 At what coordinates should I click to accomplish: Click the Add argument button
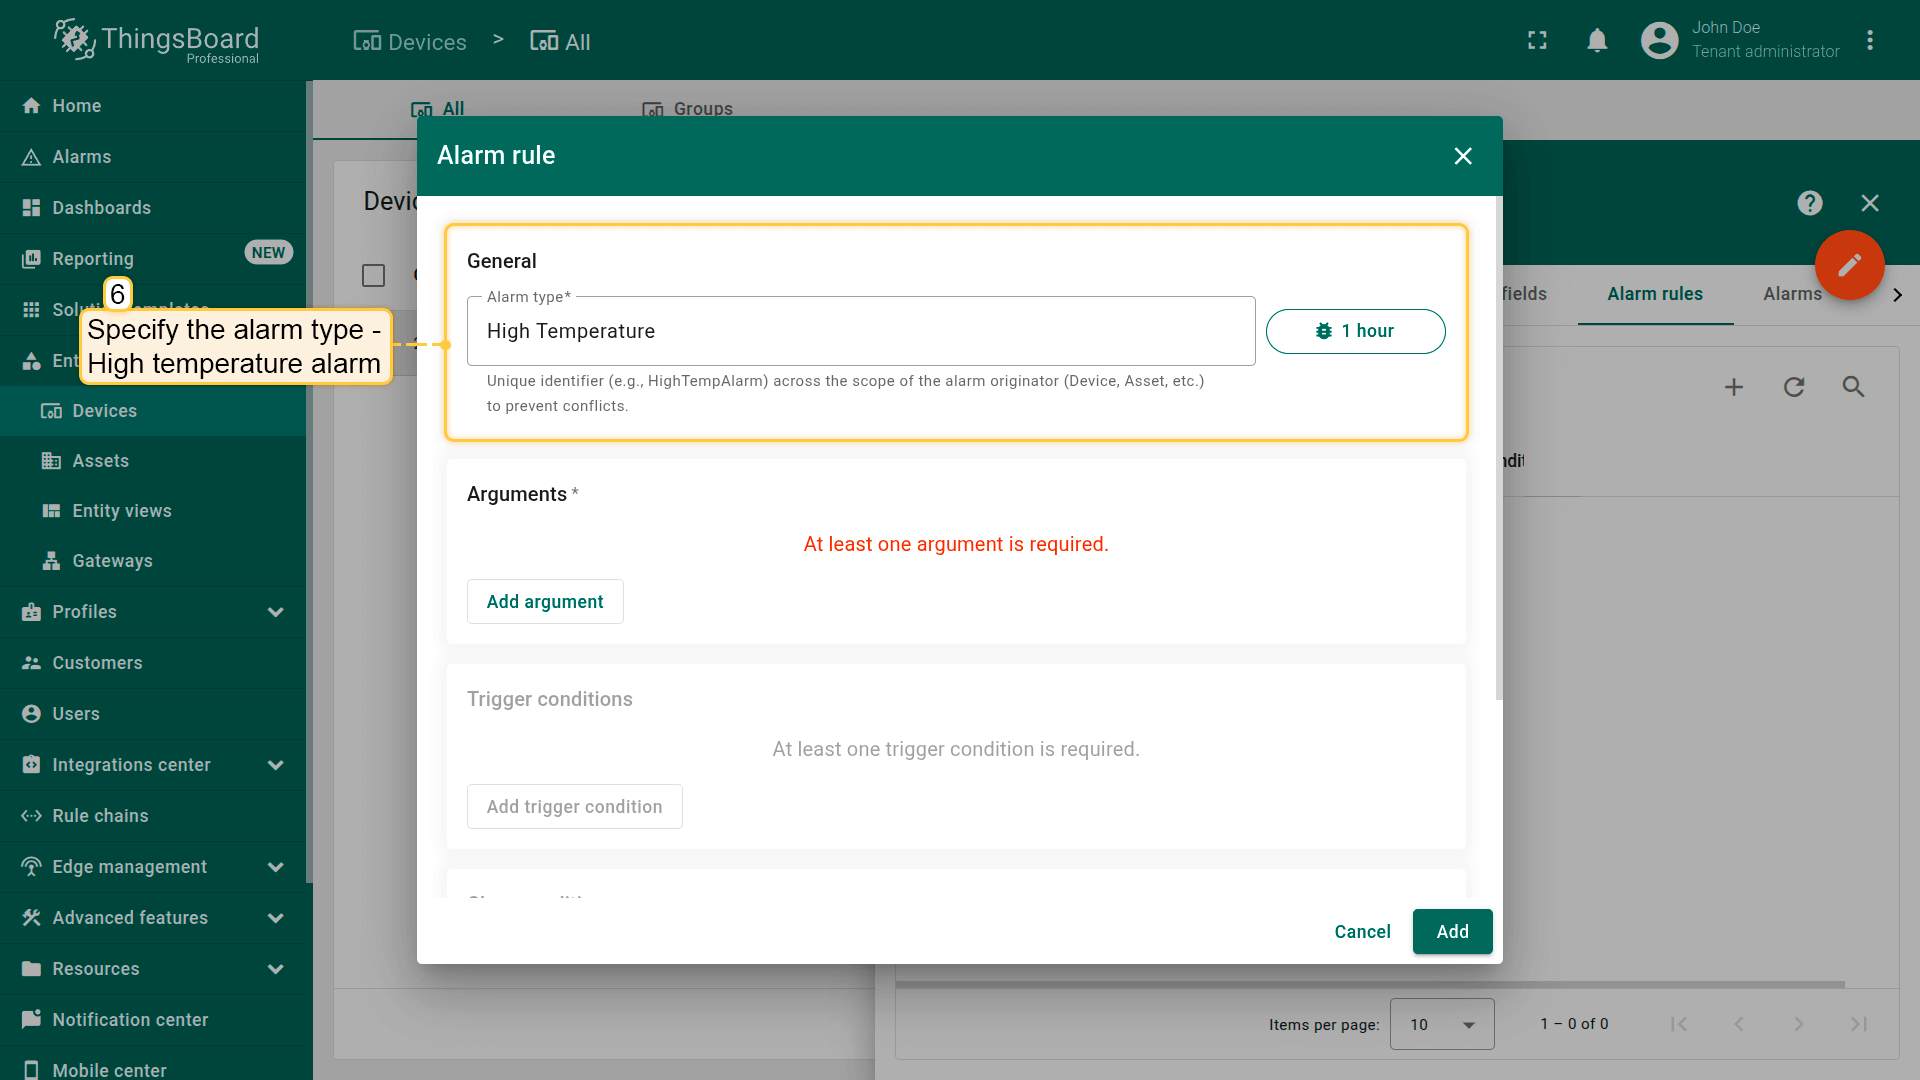pyautogui.click(x=545, y=602)
